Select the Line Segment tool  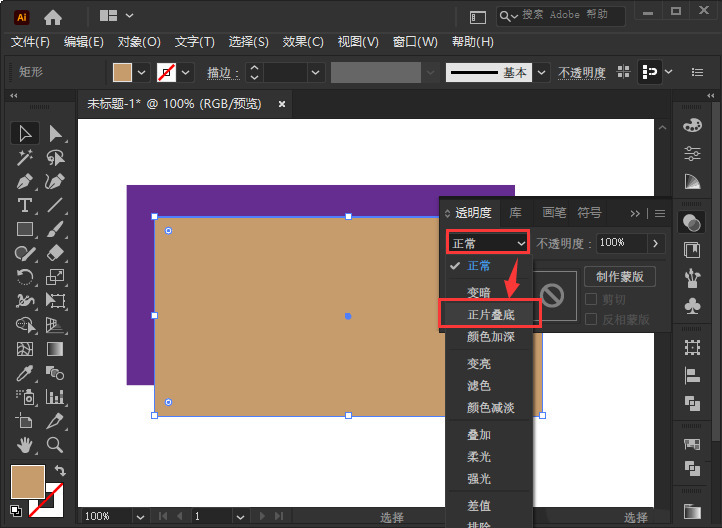pos(55,205)
